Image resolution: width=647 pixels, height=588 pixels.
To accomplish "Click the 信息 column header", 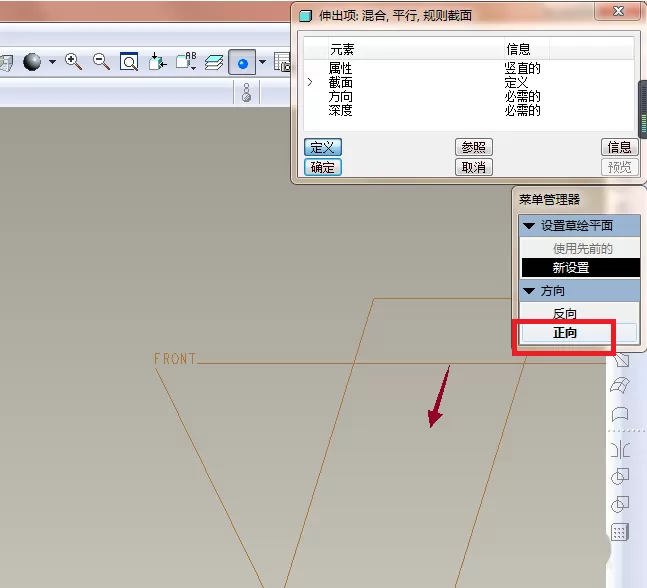I will [518, 50].
